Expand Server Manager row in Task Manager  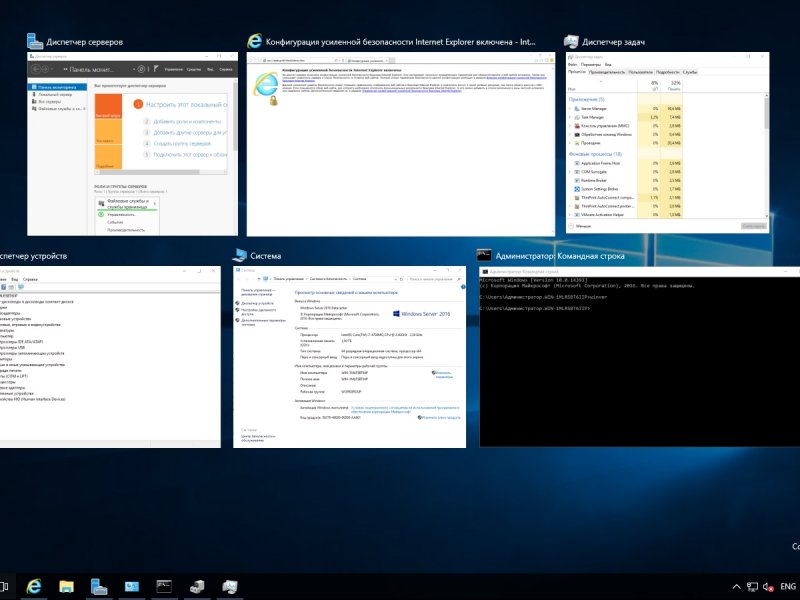tap(570, 108)
